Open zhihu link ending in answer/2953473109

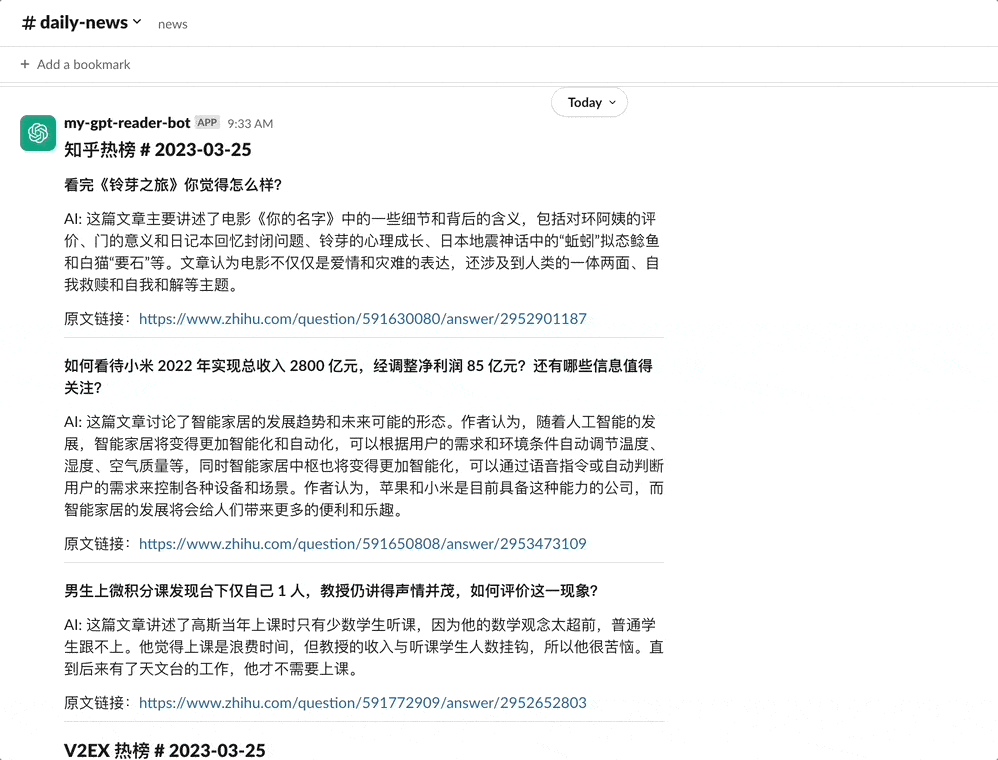click(362, 544)
